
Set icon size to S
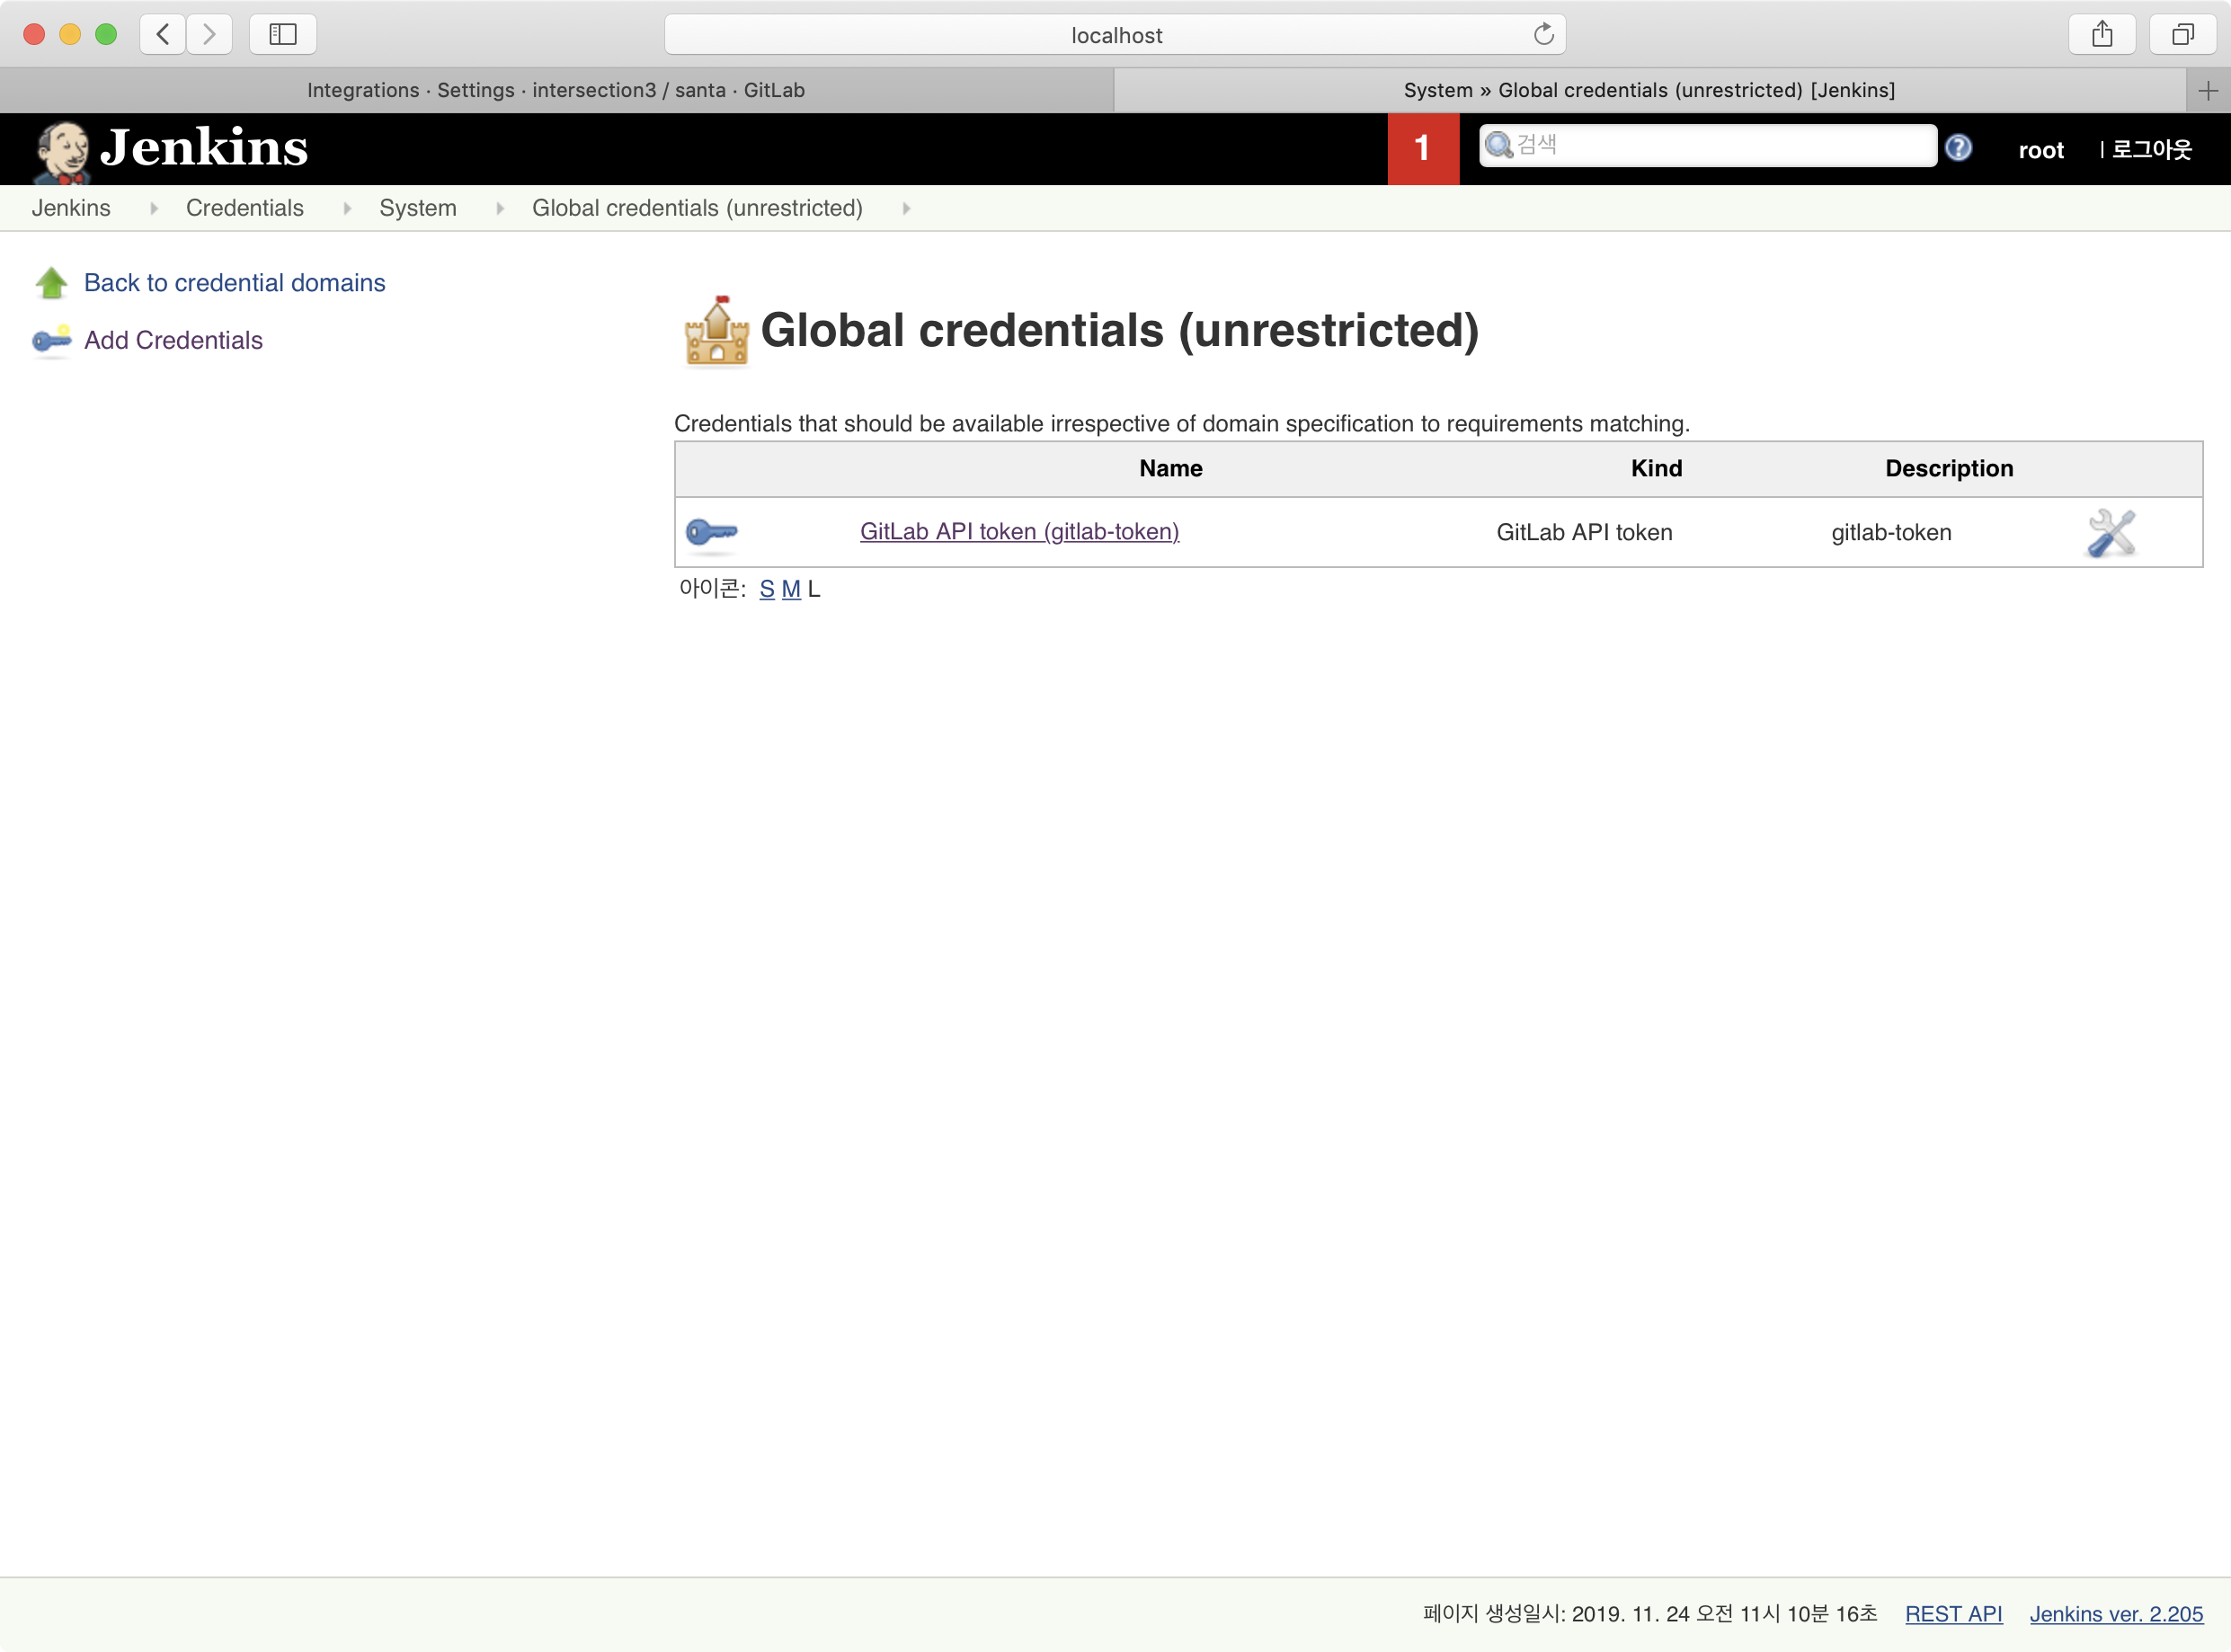pos(766,589)
